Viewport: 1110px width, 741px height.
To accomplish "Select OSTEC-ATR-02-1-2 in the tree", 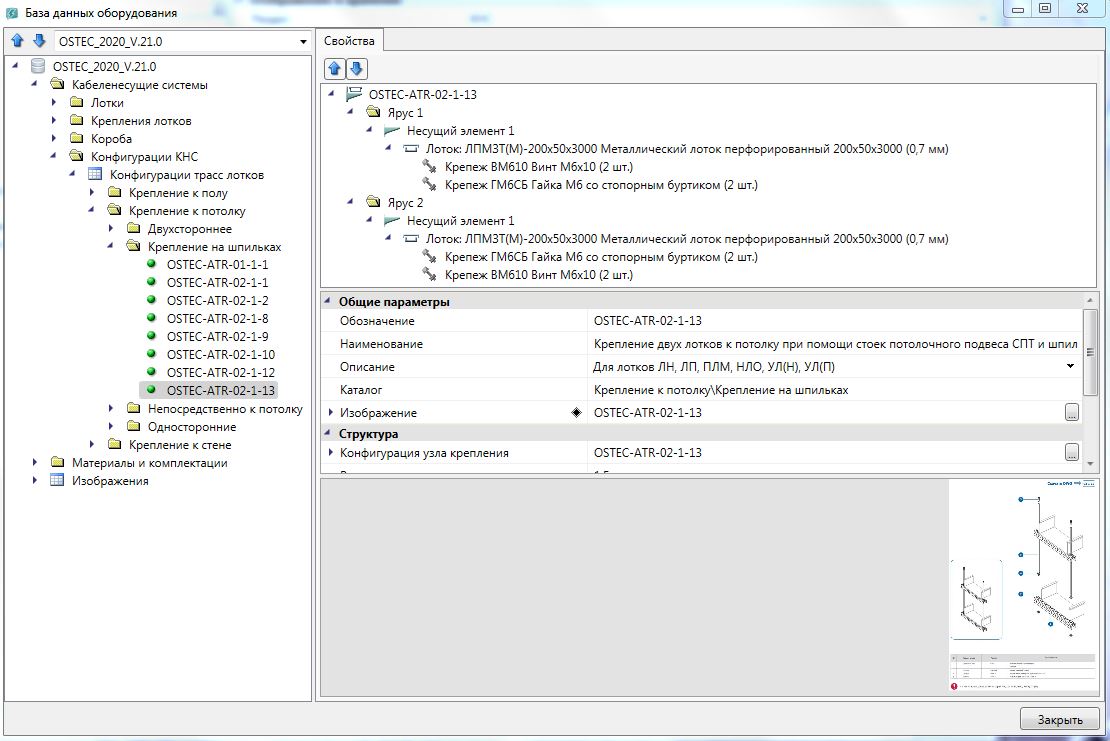I will pyautogui.click(x=217, y=300).
